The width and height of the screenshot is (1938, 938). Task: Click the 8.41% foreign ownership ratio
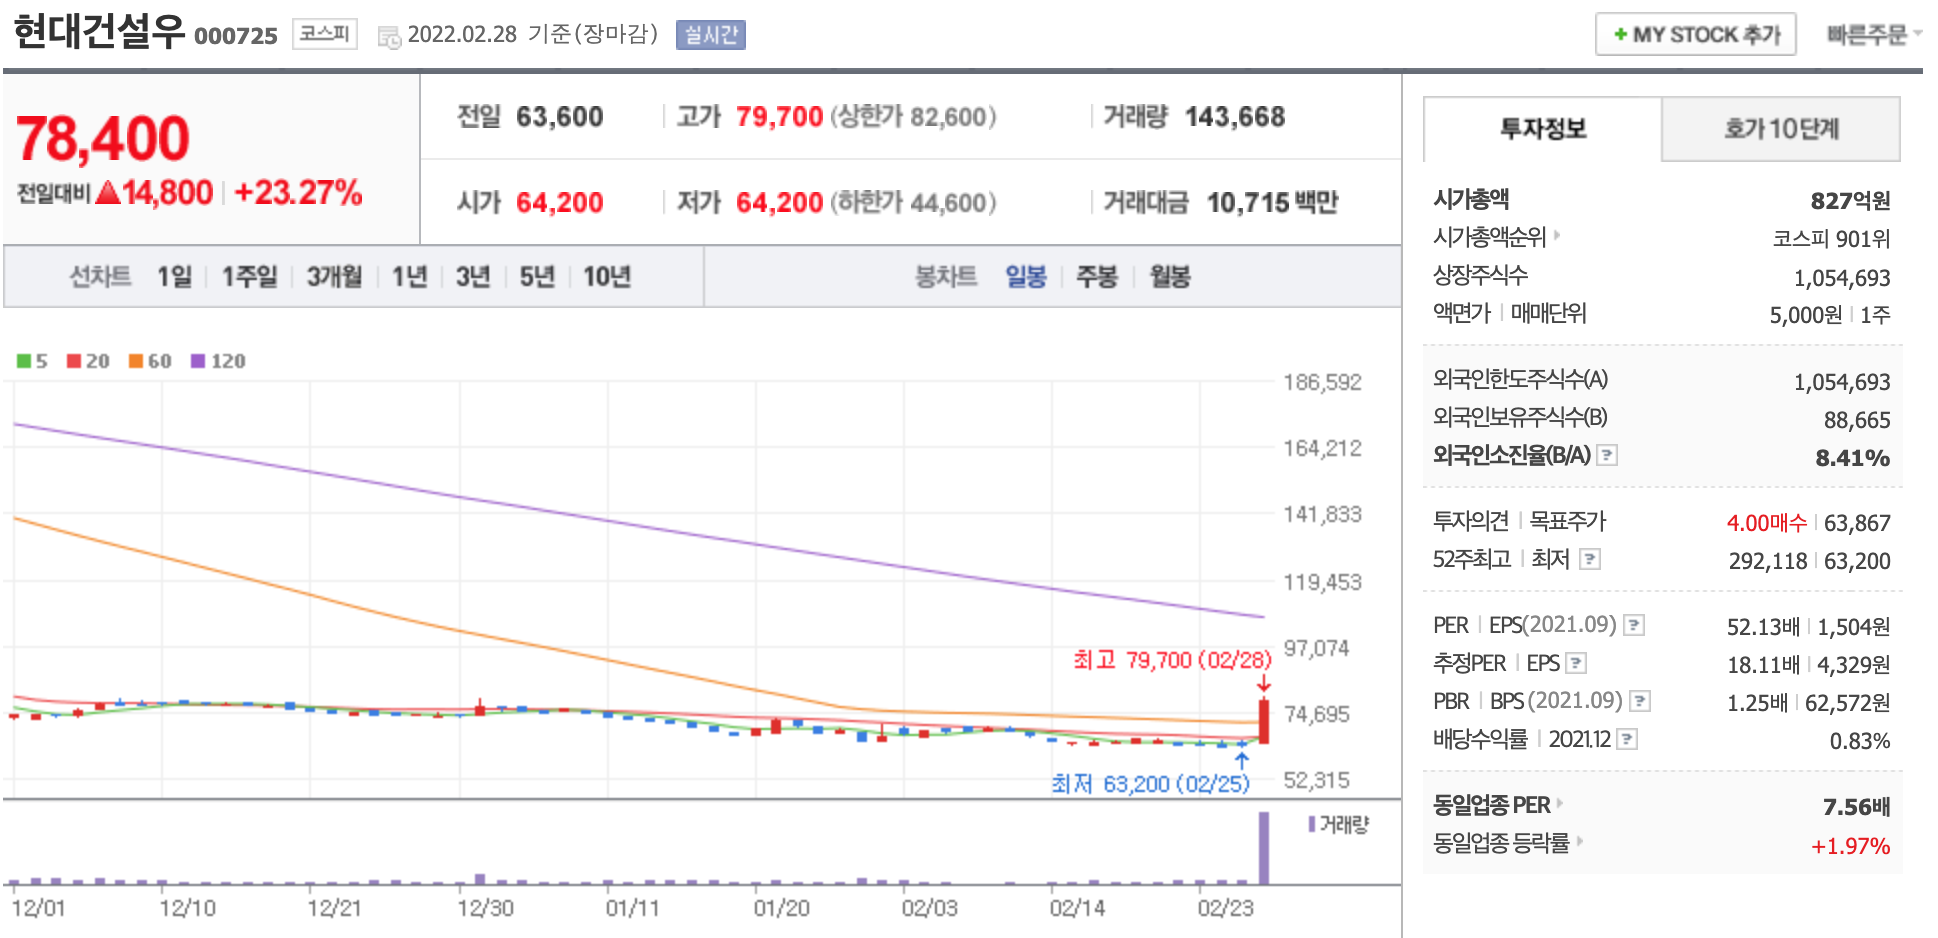[x=1853, y=458]
